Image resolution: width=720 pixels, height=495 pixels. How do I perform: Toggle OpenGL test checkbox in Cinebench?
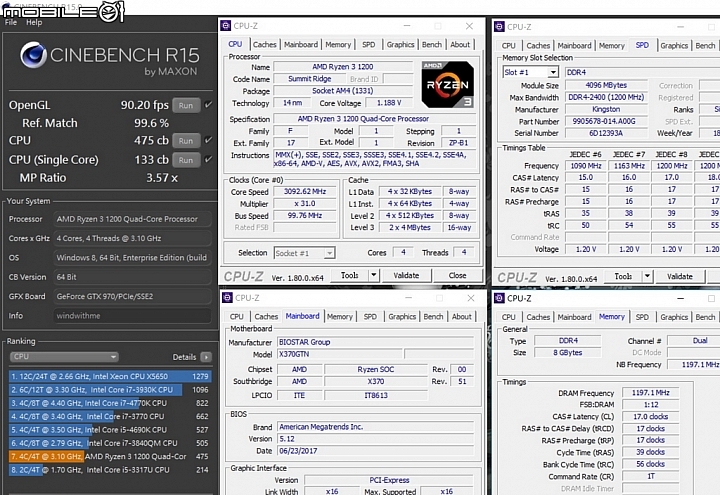coord(208,105)
